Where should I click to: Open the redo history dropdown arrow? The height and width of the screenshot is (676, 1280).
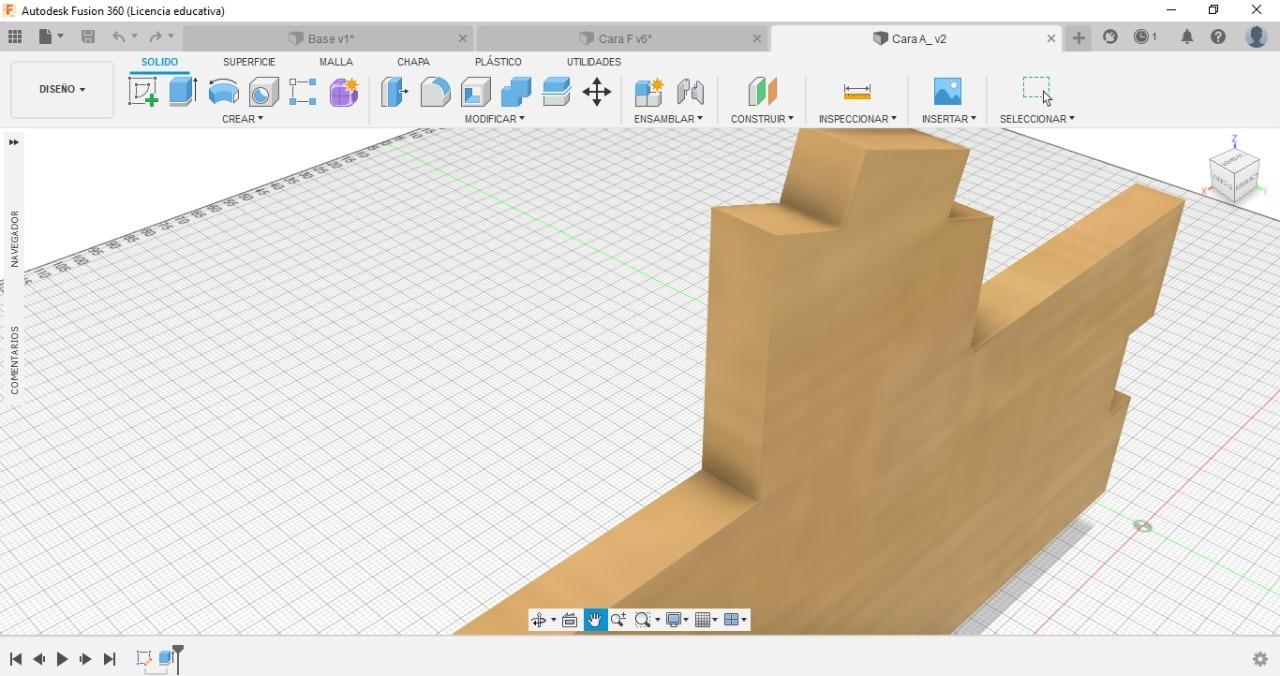[171, 37]
